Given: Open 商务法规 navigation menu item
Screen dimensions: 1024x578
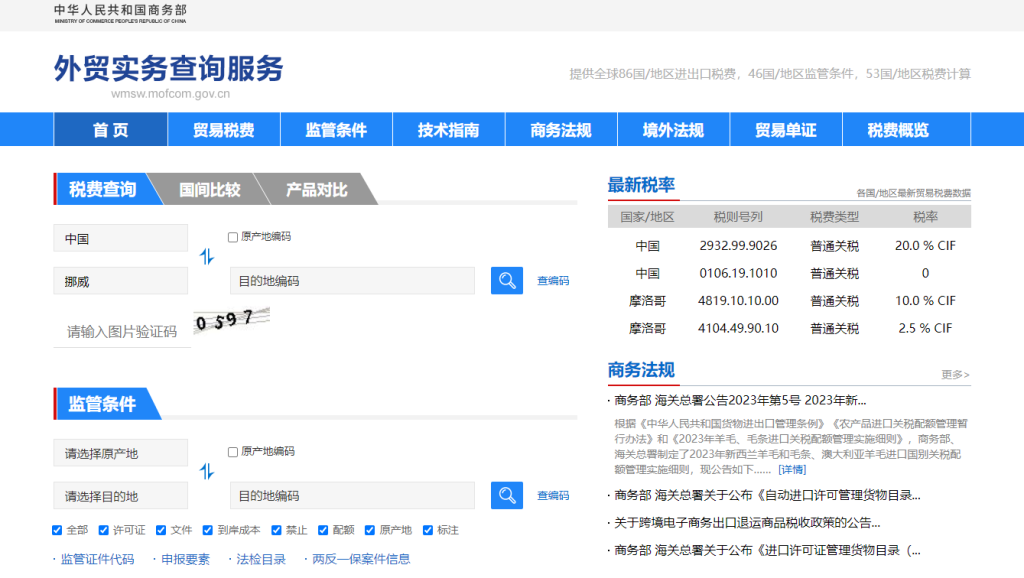Looking at the screenshot, I should [x=560, y=129].
